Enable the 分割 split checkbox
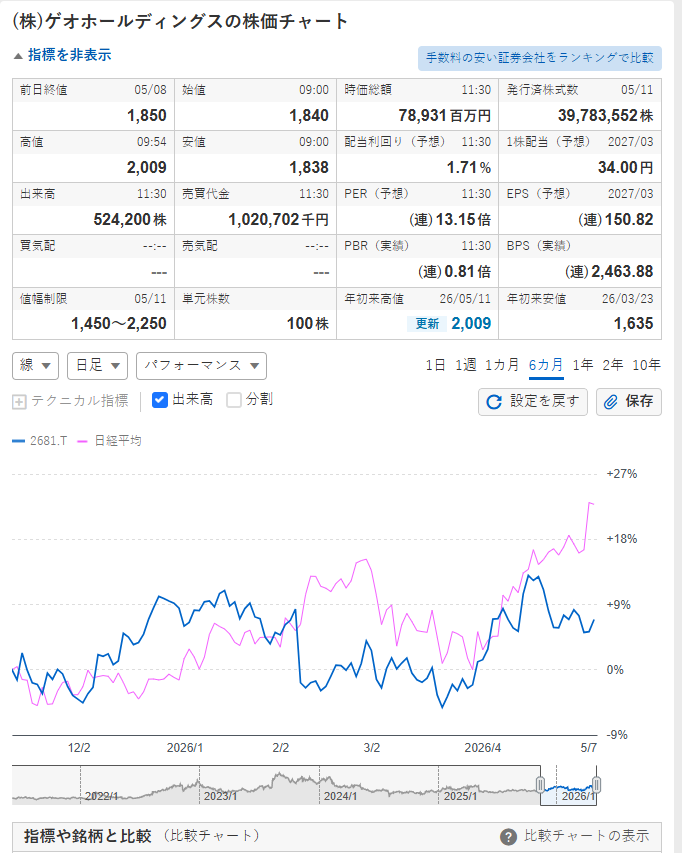682x853 pixels. (x=234, y=400)
